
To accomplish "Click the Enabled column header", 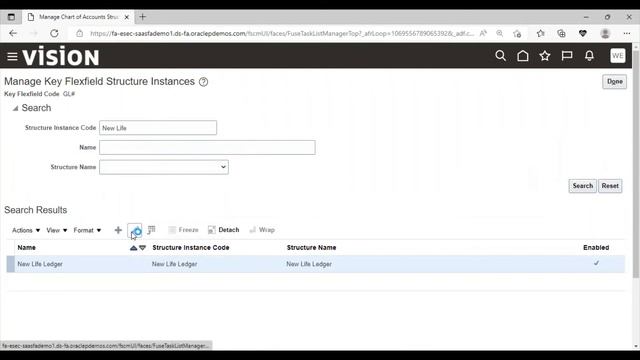I will coord(596,248).
